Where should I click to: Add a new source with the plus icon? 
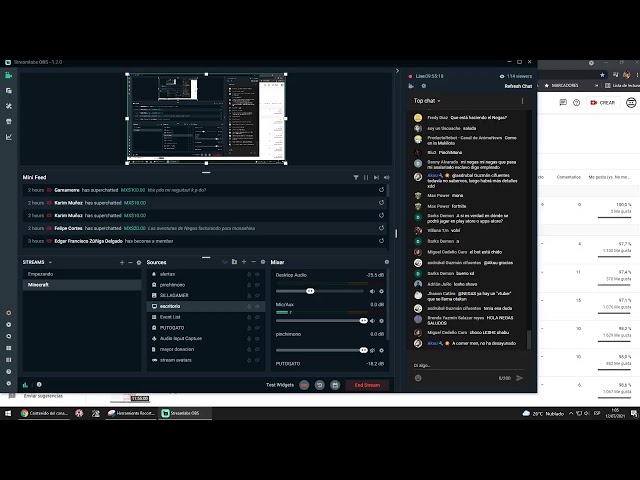pyautogui.click(x=244, y=262)
